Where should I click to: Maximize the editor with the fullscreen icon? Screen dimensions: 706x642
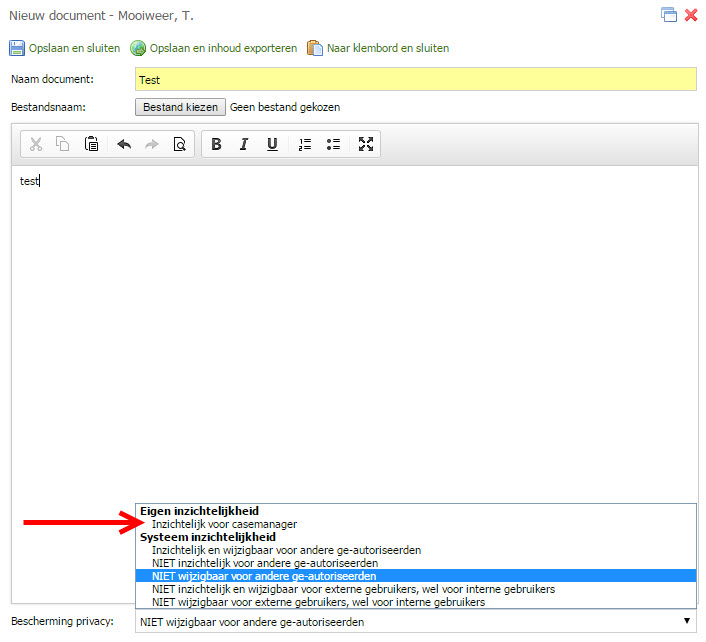pyautogui.click(x=366, y=144)
